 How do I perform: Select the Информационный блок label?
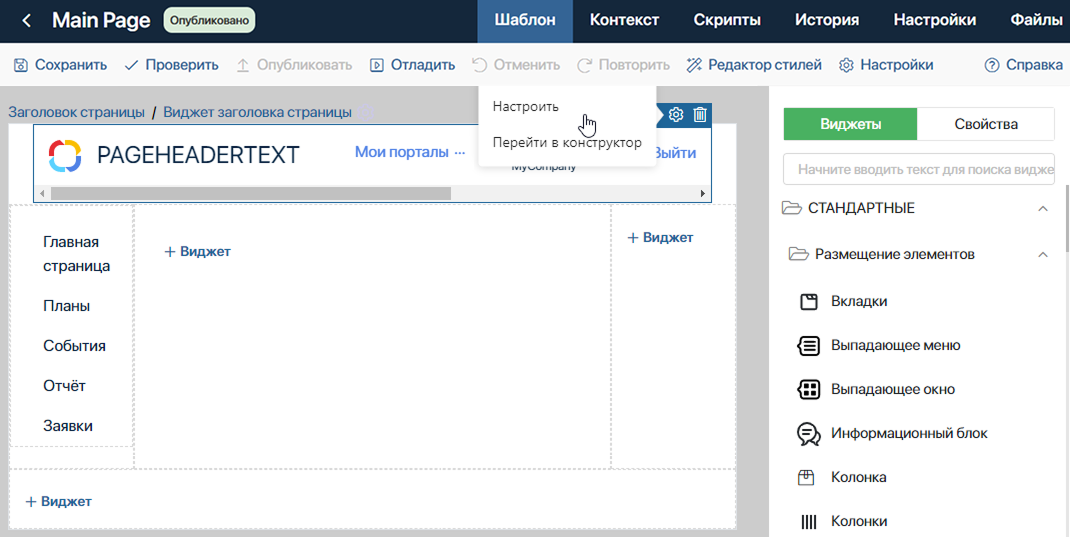[x=909, y=433]
